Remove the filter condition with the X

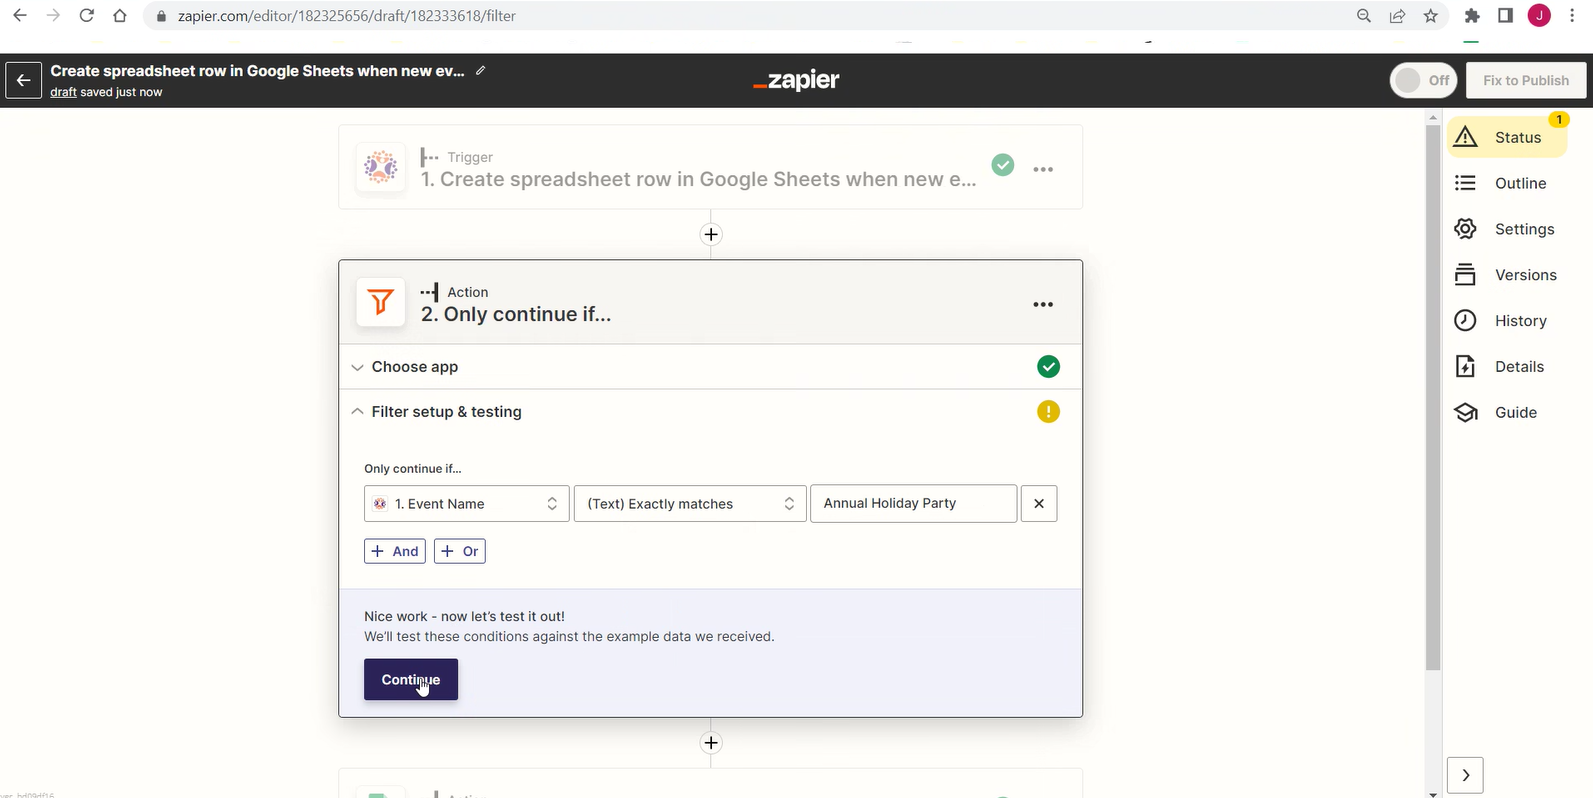tap(1039, 503)
